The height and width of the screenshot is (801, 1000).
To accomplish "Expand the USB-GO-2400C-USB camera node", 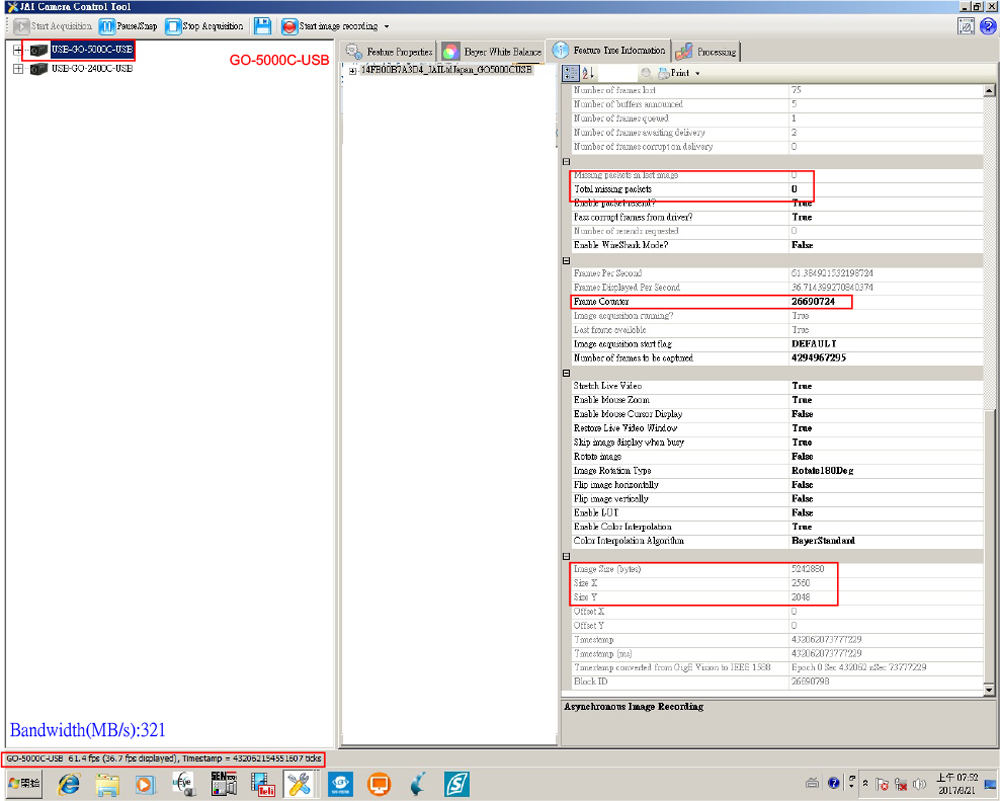I will [18, 69].
